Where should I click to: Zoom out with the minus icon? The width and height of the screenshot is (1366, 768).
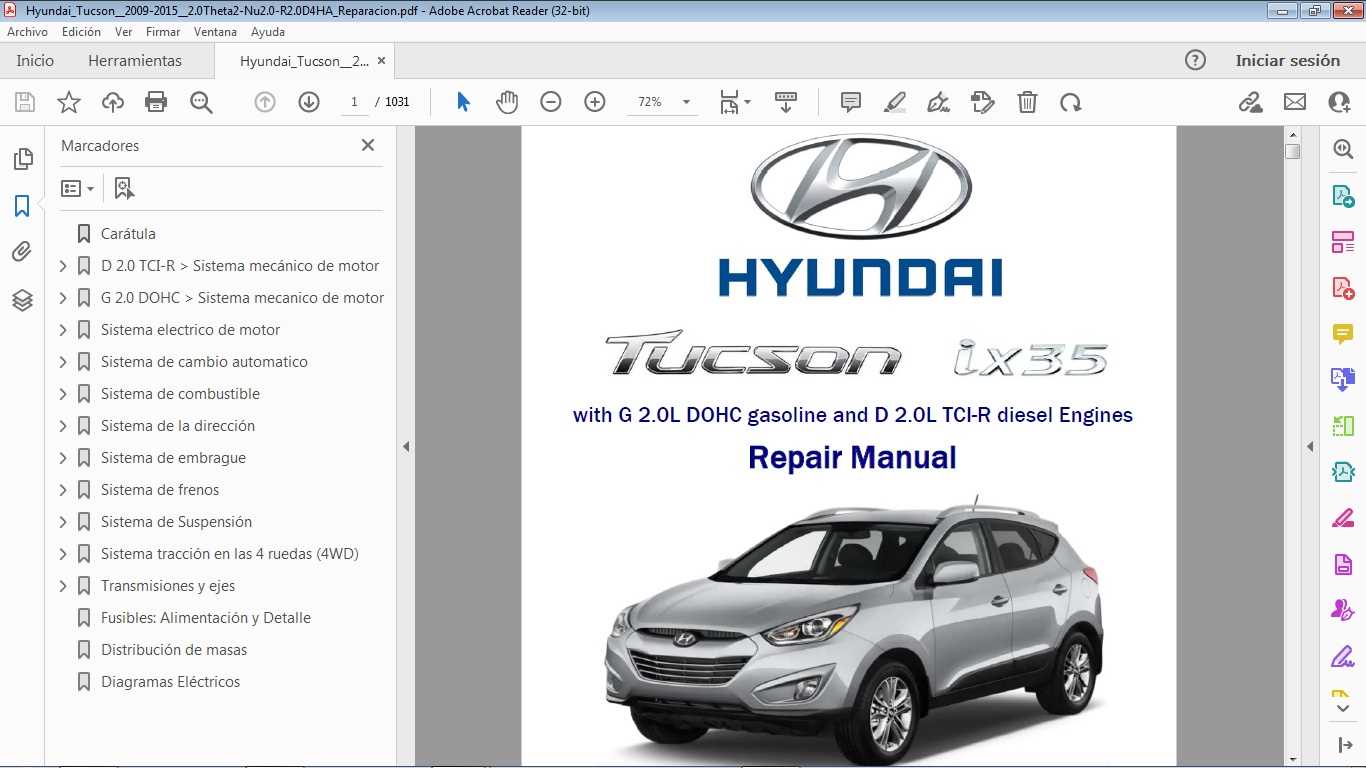point(551,102)
